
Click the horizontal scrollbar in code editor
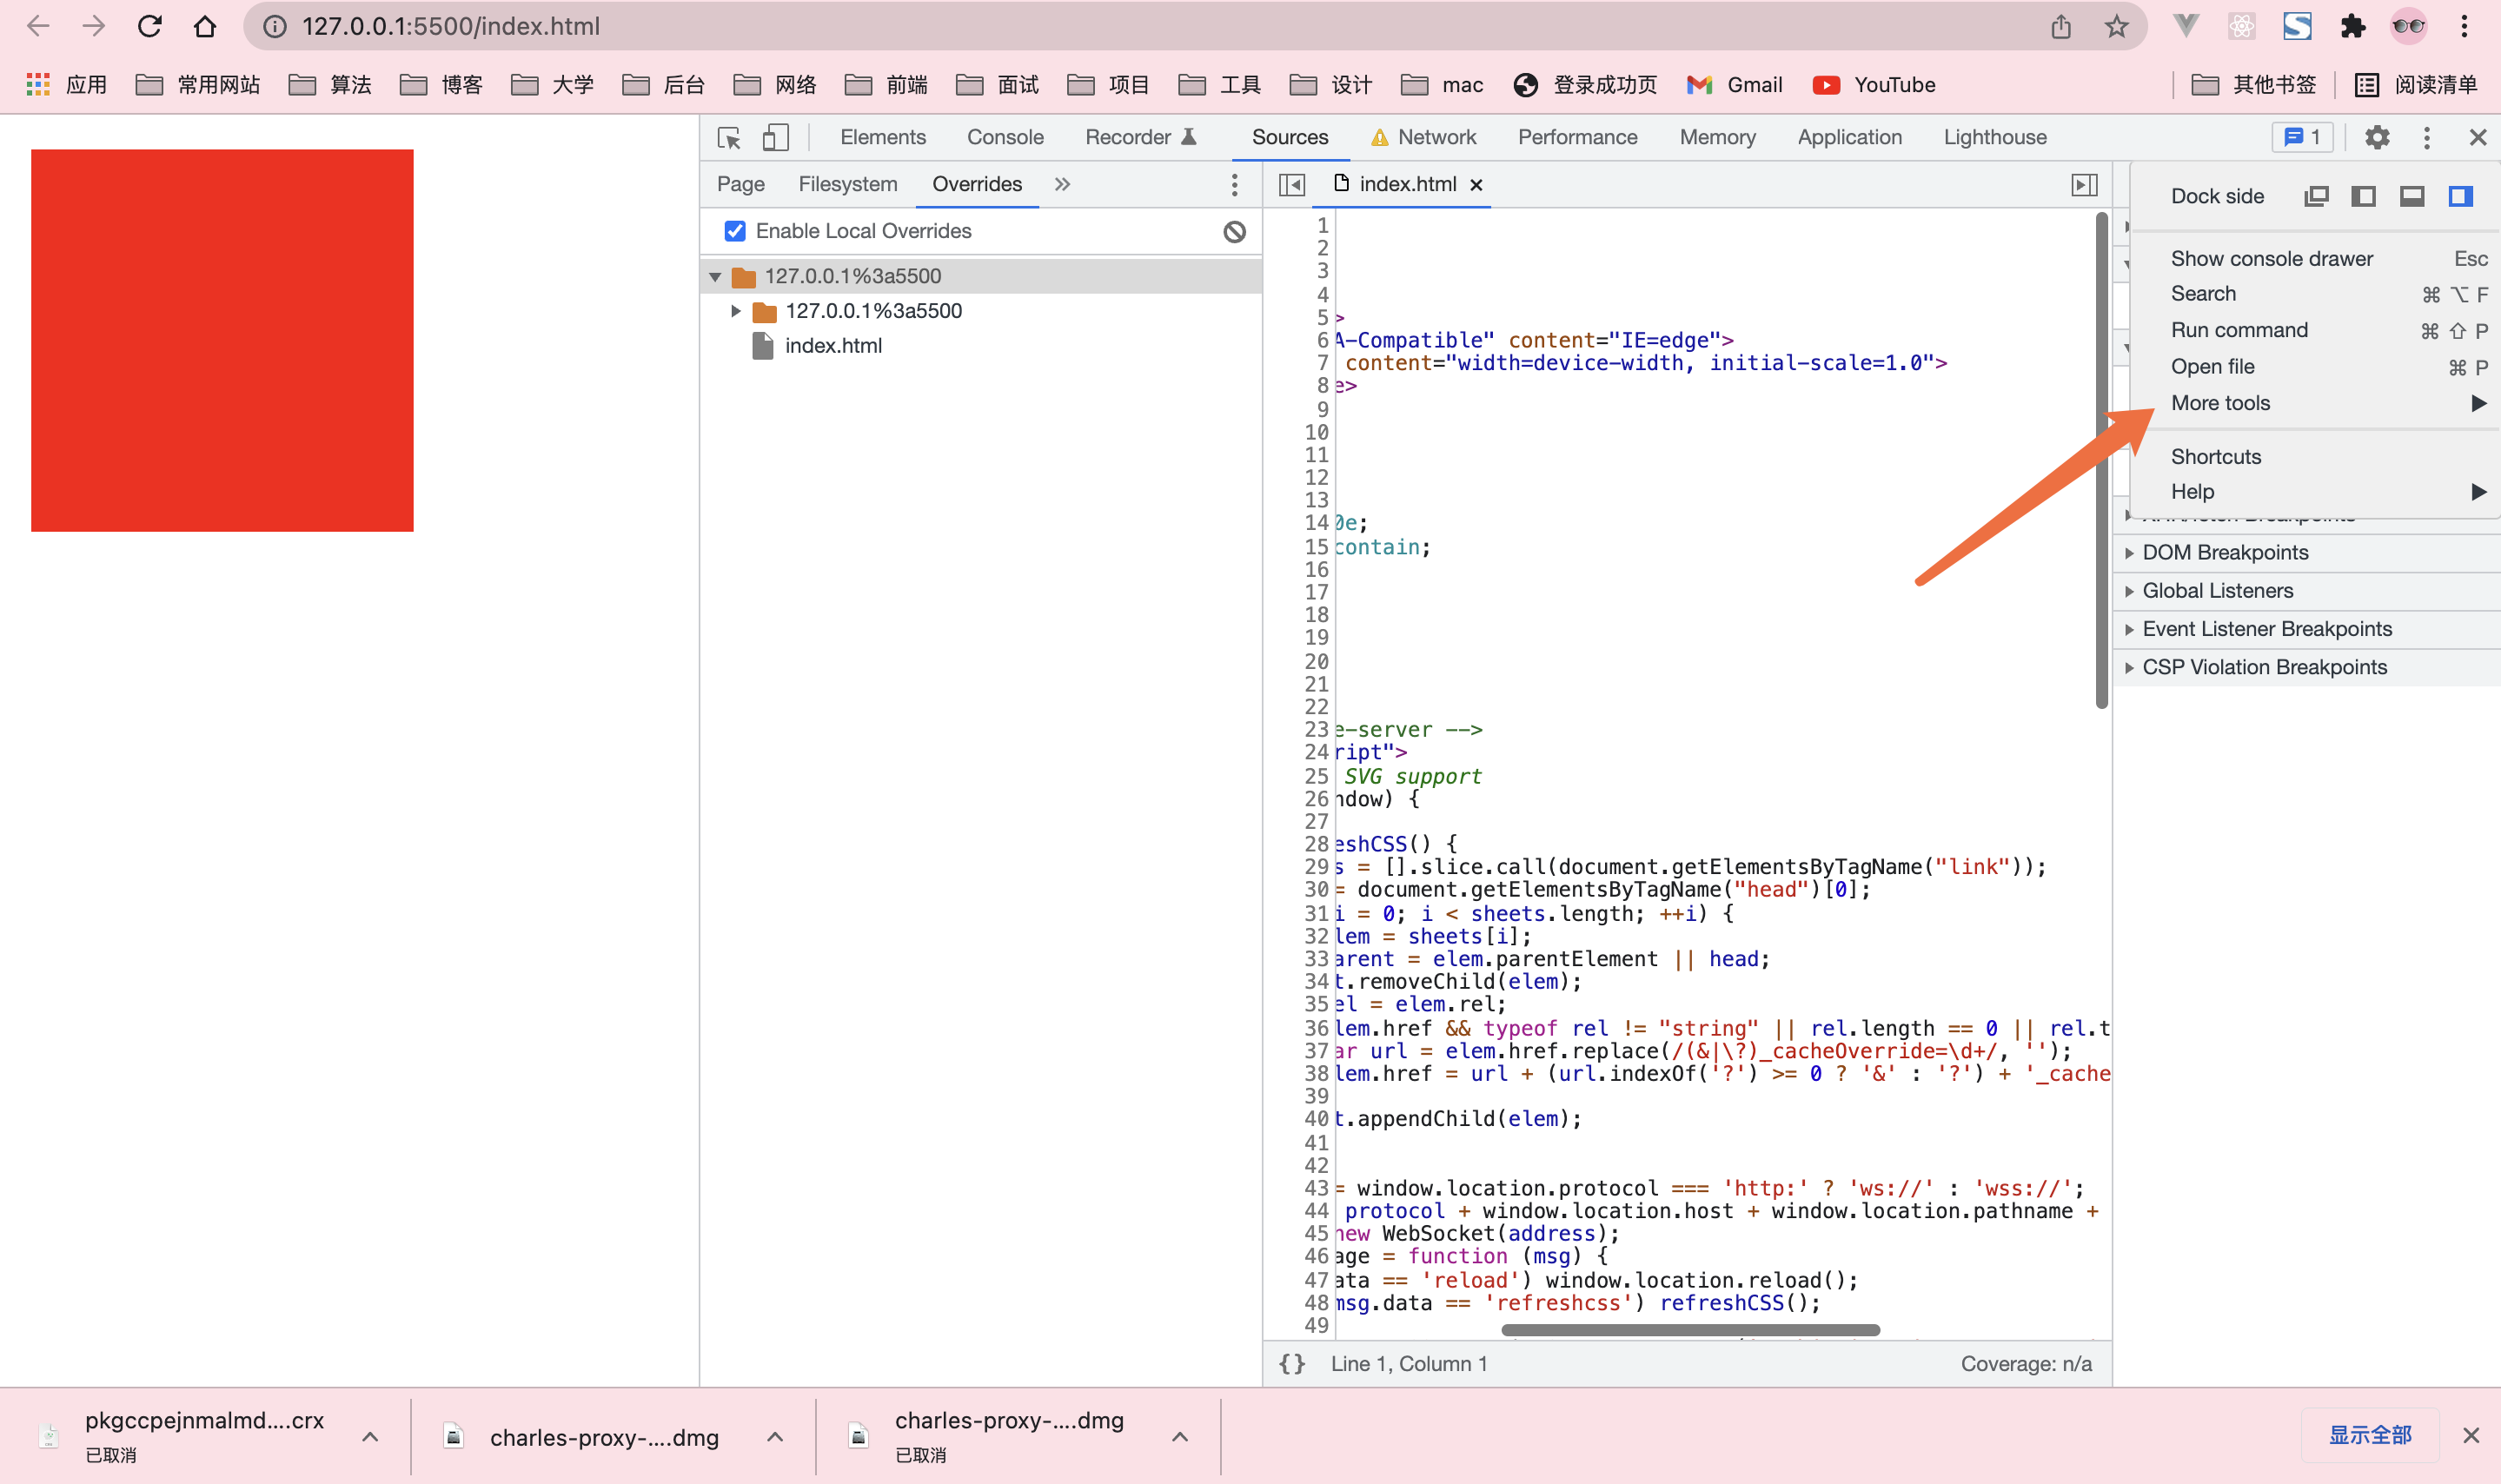tap(1690, 1330)
